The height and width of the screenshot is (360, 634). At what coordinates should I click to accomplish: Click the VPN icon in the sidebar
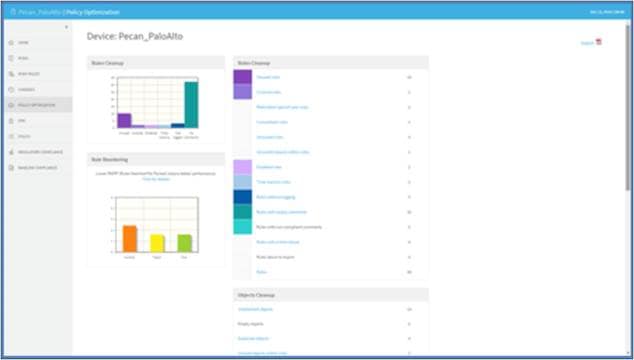[11, 121]
